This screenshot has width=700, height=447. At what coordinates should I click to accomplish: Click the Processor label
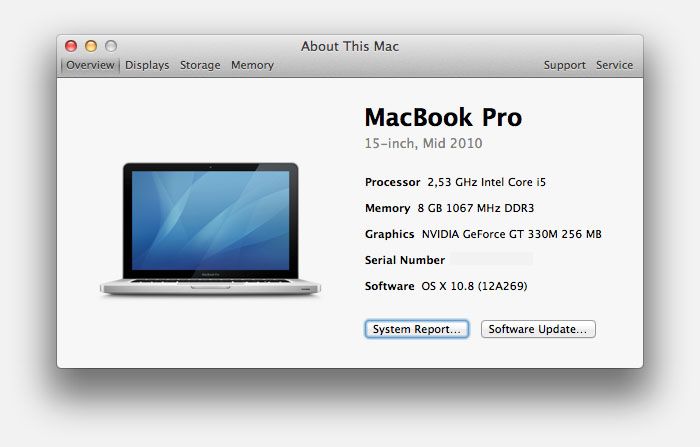pyautogui.click(x=392, y=182)
